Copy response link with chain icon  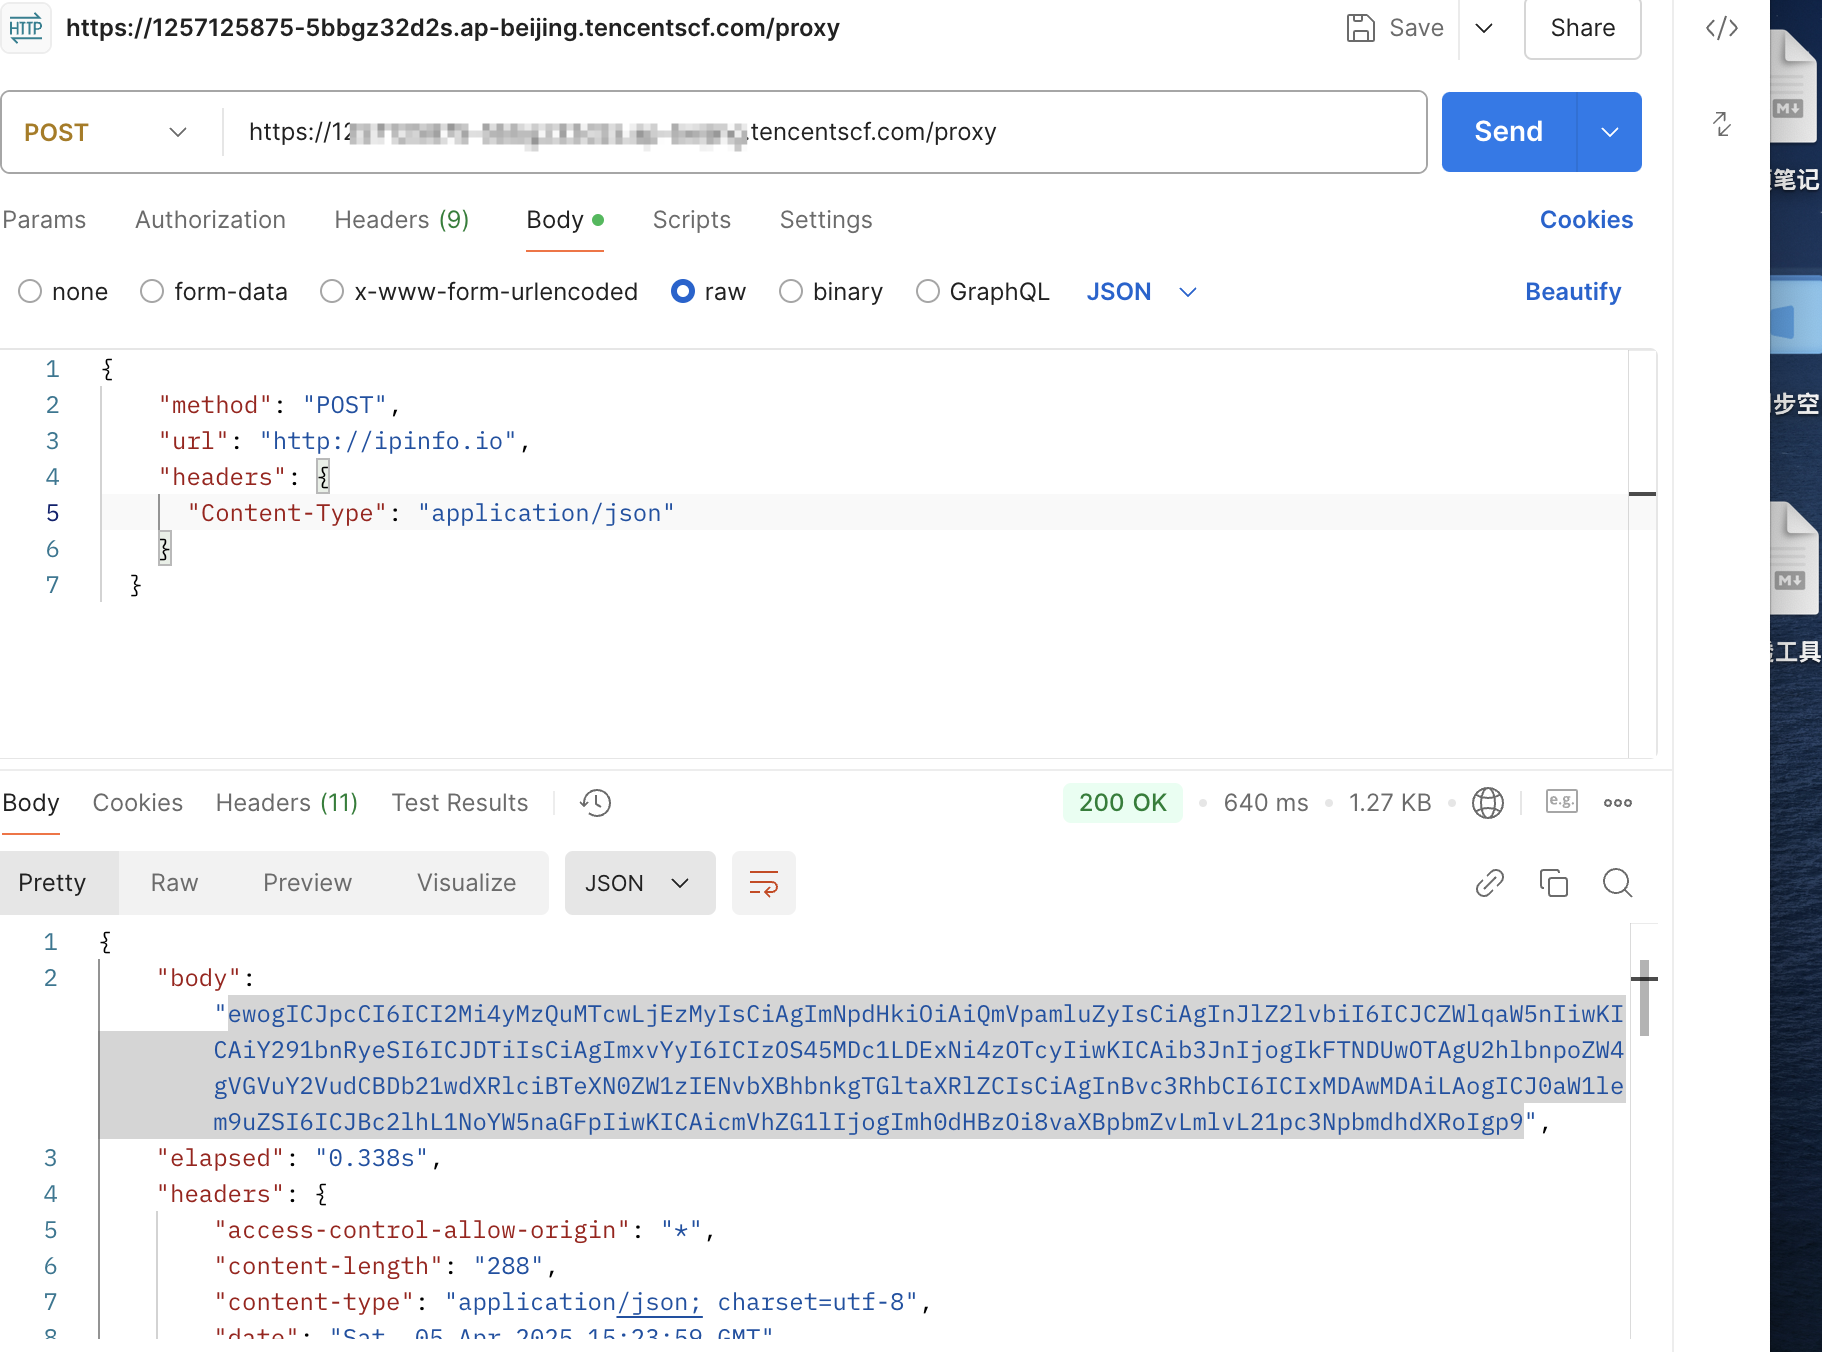(x=1489, y=883)
